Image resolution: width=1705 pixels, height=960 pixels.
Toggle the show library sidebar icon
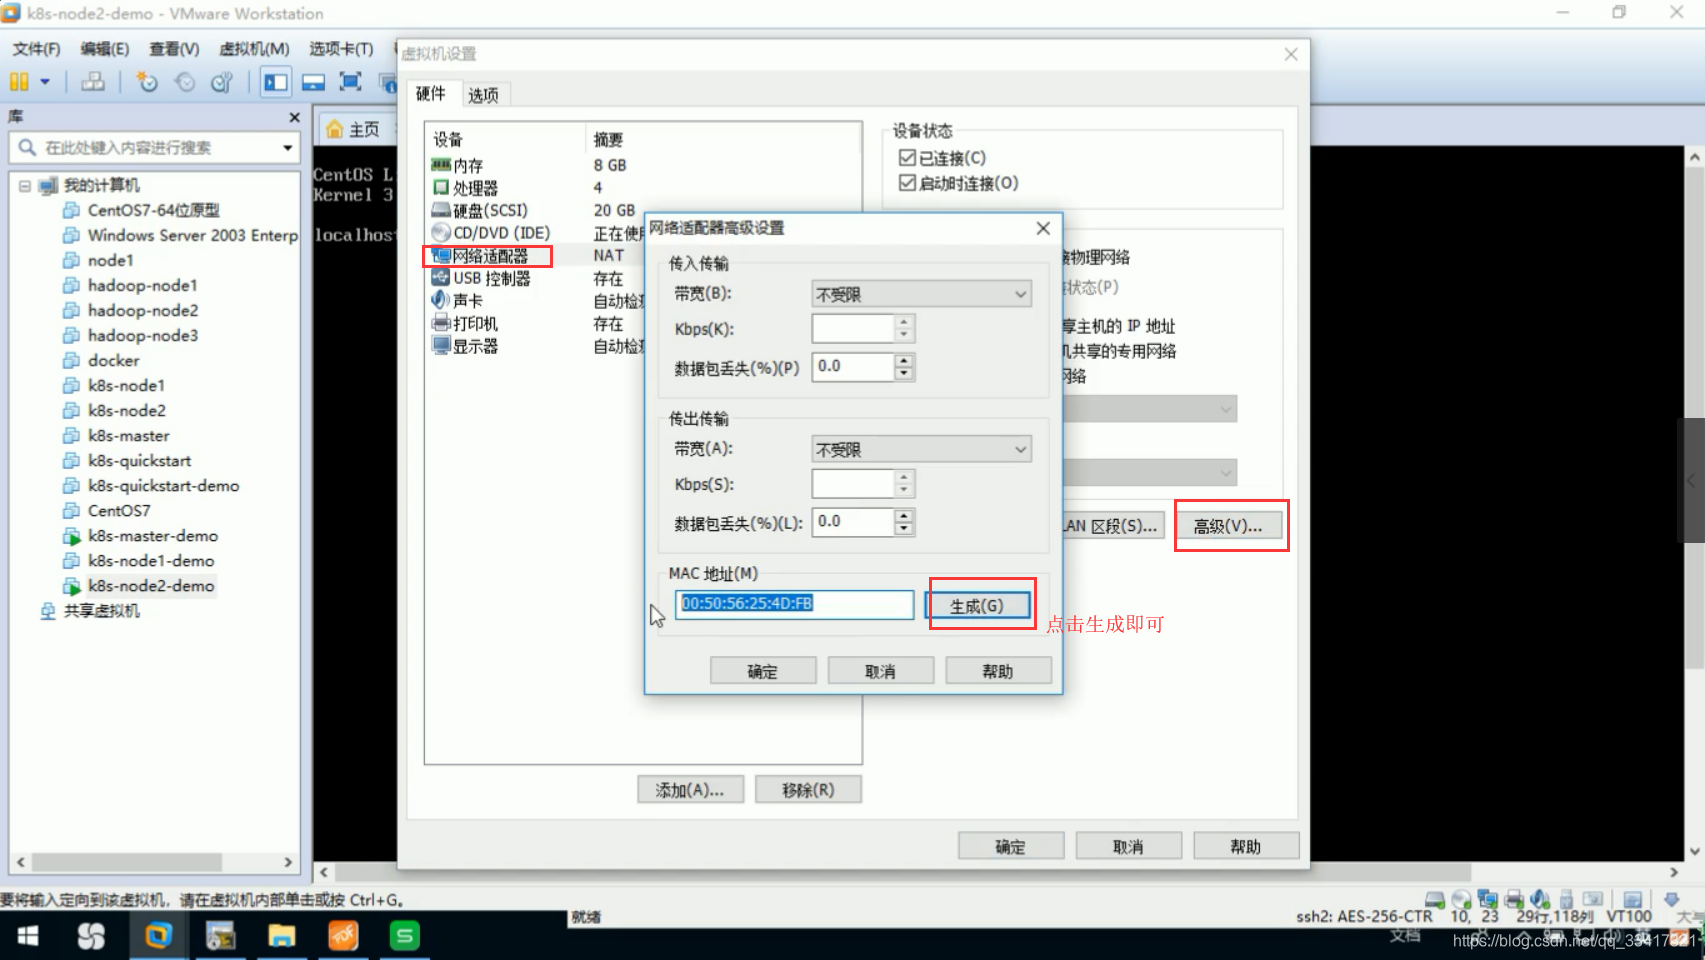(275, 82)
